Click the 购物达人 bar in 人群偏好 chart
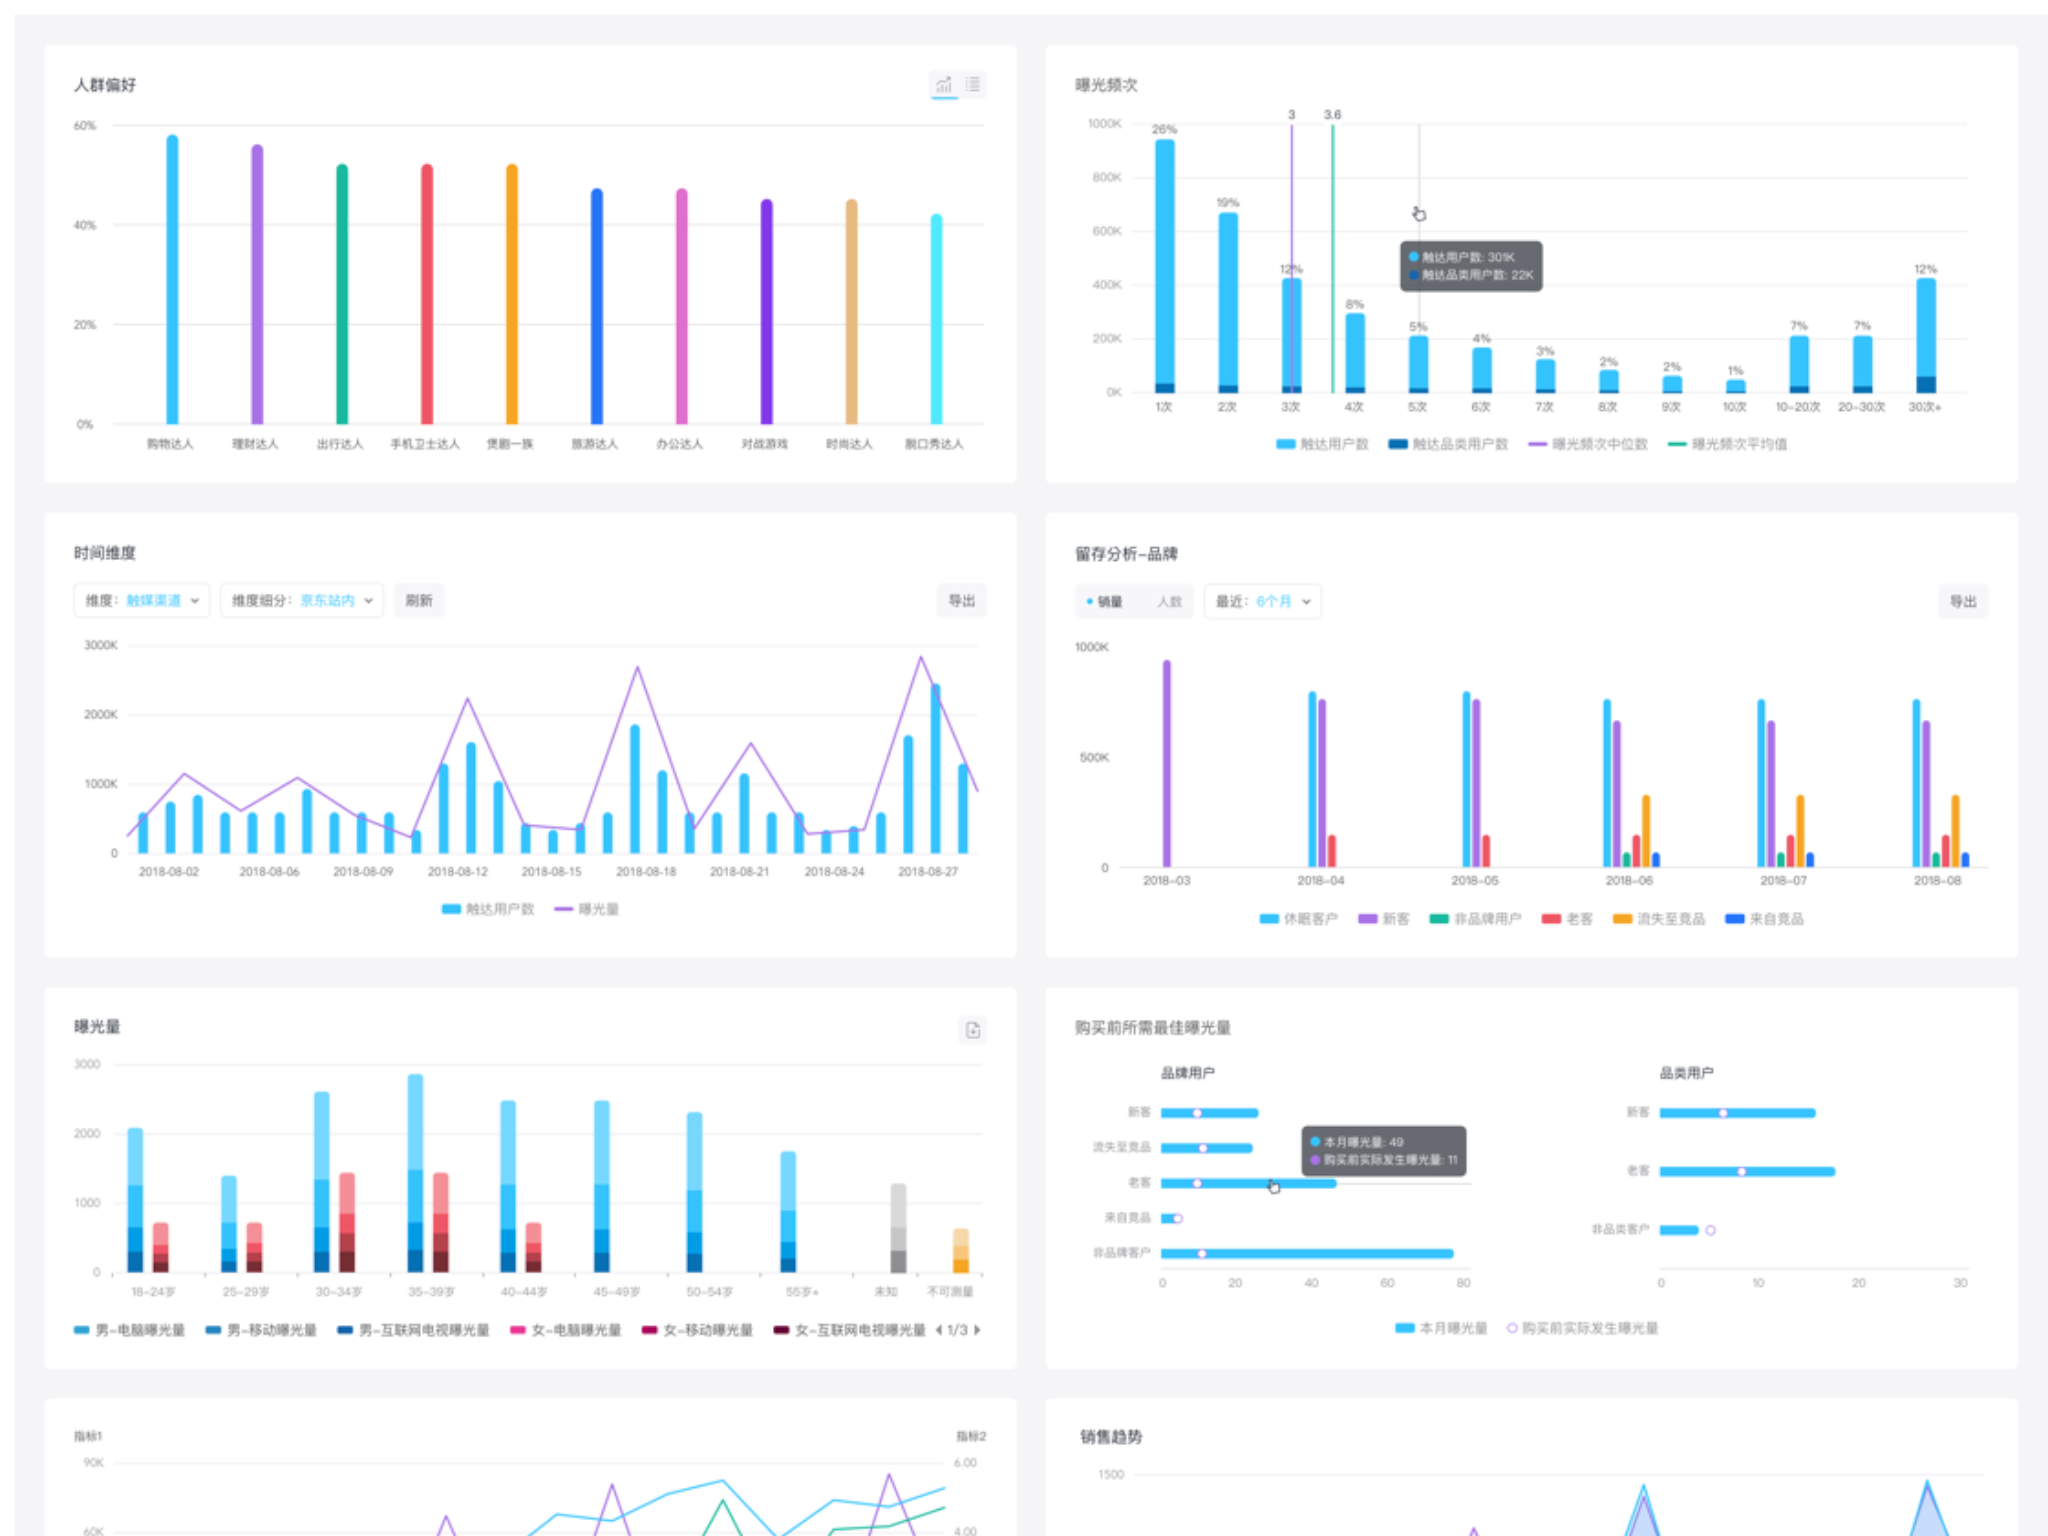 point(172,280)
